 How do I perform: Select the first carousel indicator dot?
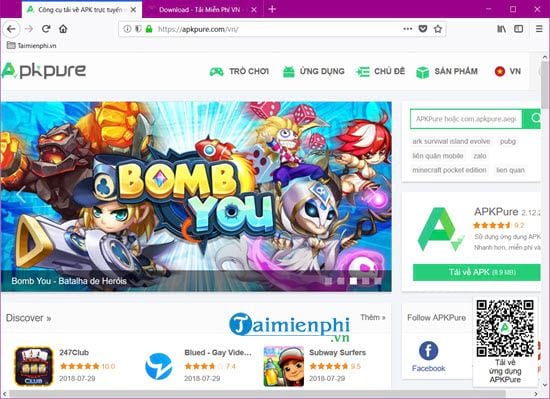click(x=328, y=281)
